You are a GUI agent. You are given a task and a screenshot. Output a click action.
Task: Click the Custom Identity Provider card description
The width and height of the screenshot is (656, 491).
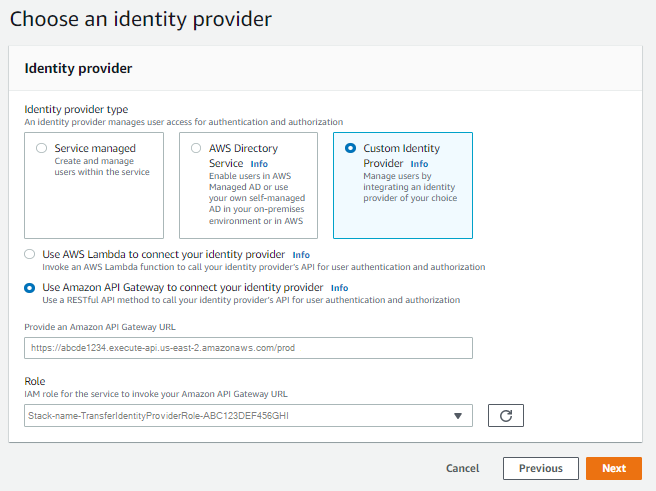410,187
